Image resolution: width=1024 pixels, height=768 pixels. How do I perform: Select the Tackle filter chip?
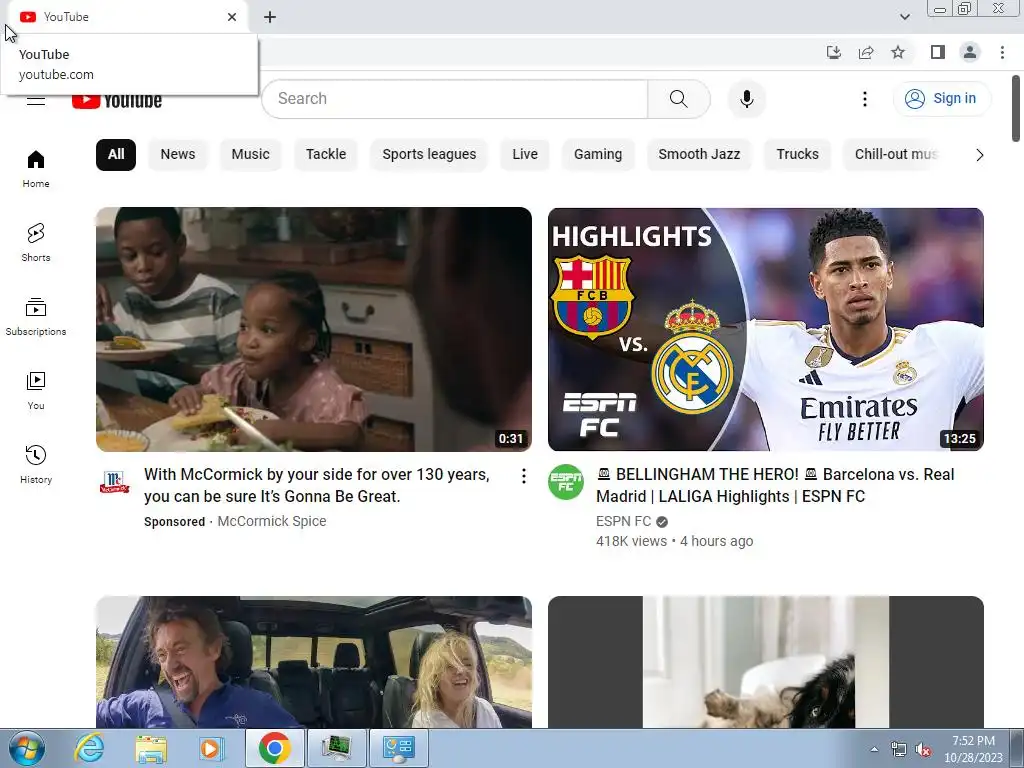pos(326,155)
